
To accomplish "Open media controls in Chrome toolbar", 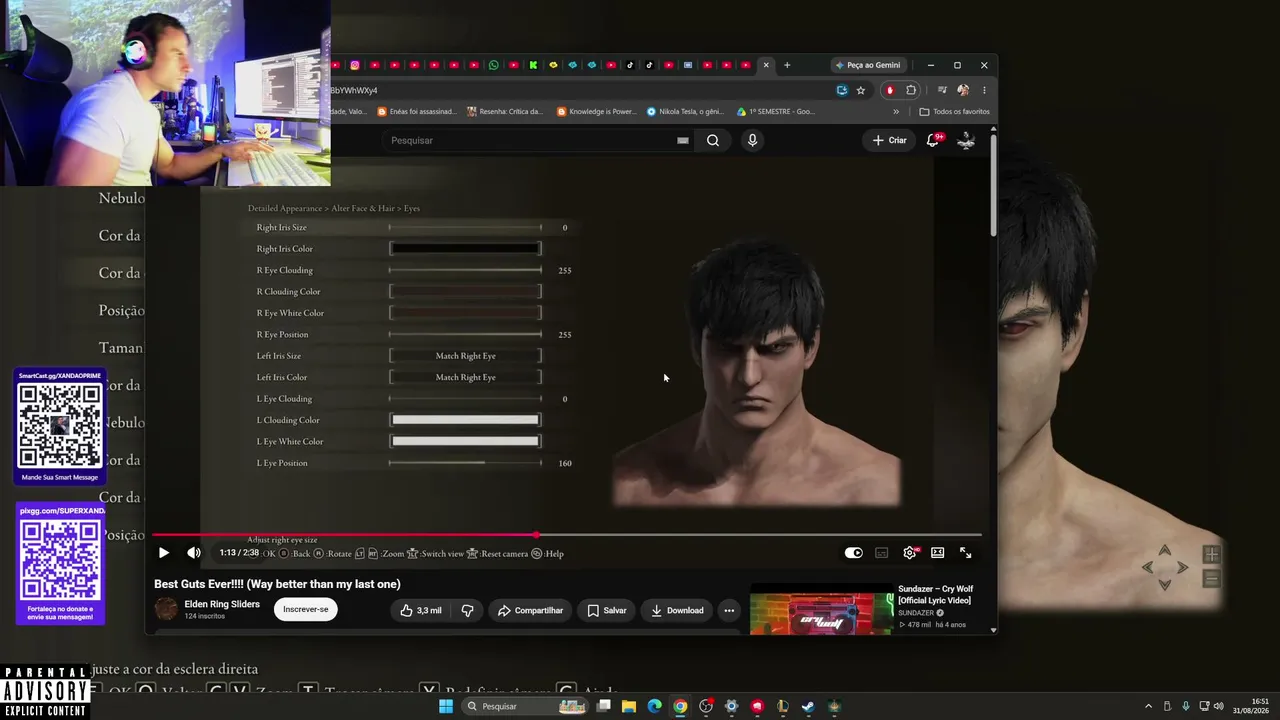I will [942, 90].
